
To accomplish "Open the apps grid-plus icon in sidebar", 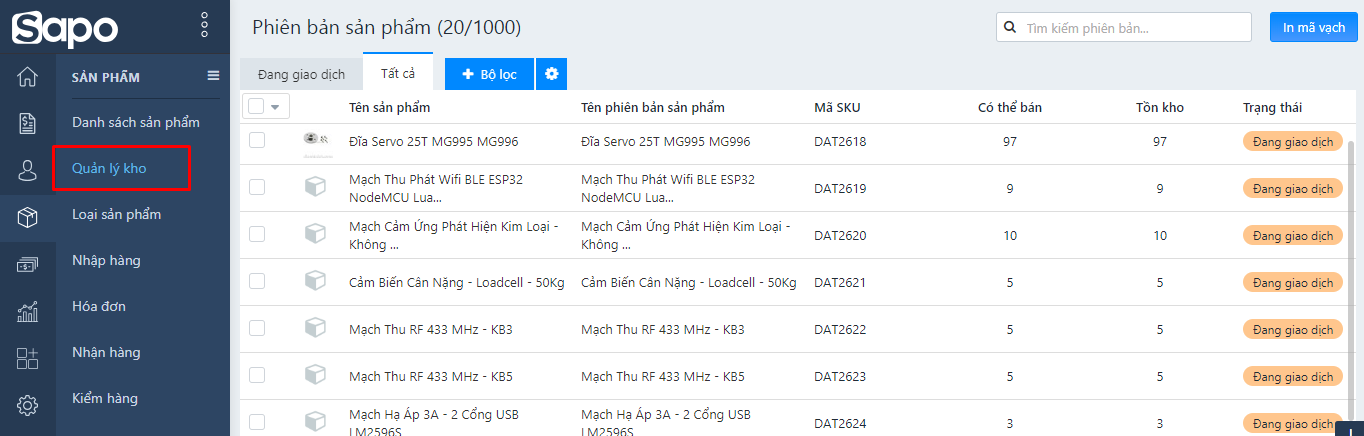I will point(28,358).
